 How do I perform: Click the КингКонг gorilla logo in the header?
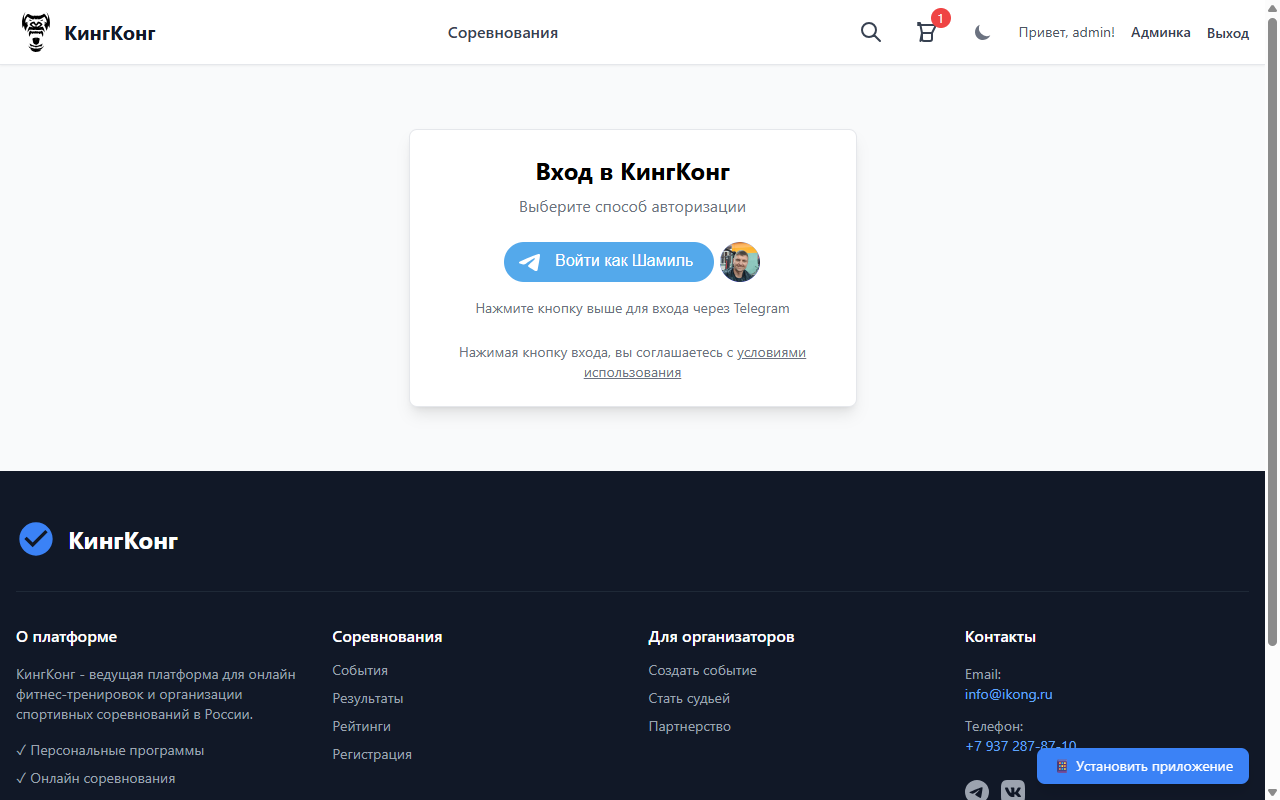(x=36, y=31)
